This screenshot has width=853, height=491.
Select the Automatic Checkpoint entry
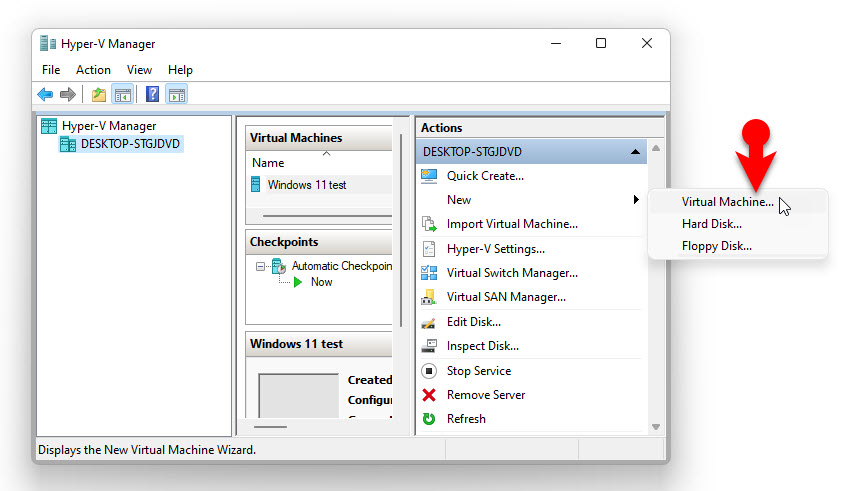(x=342, y=266)
